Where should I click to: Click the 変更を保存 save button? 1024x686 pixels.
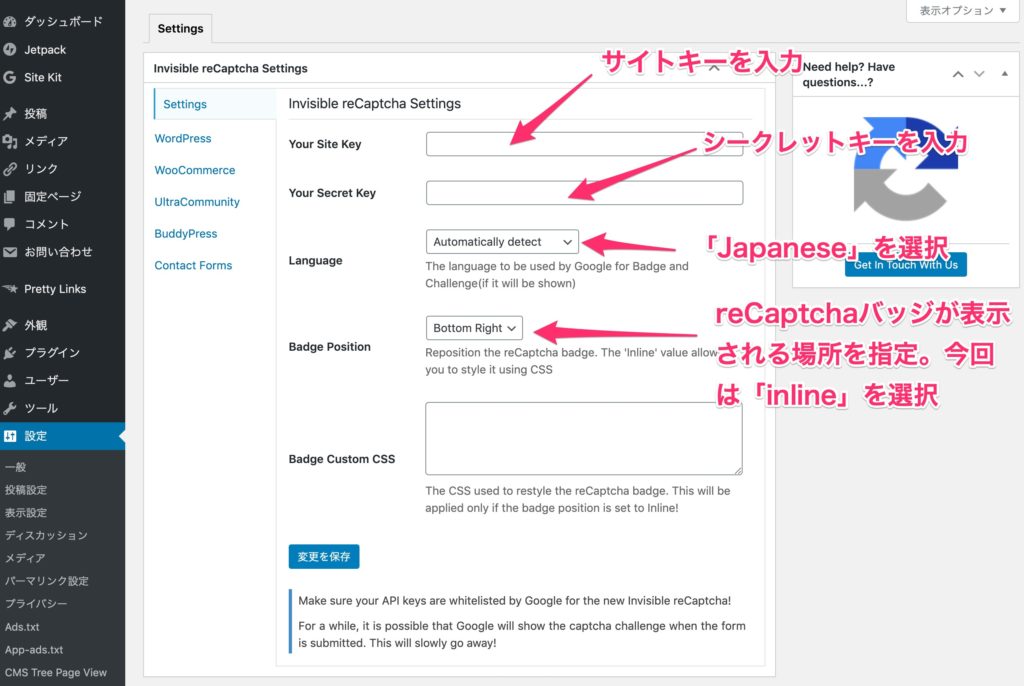point(324,557)
